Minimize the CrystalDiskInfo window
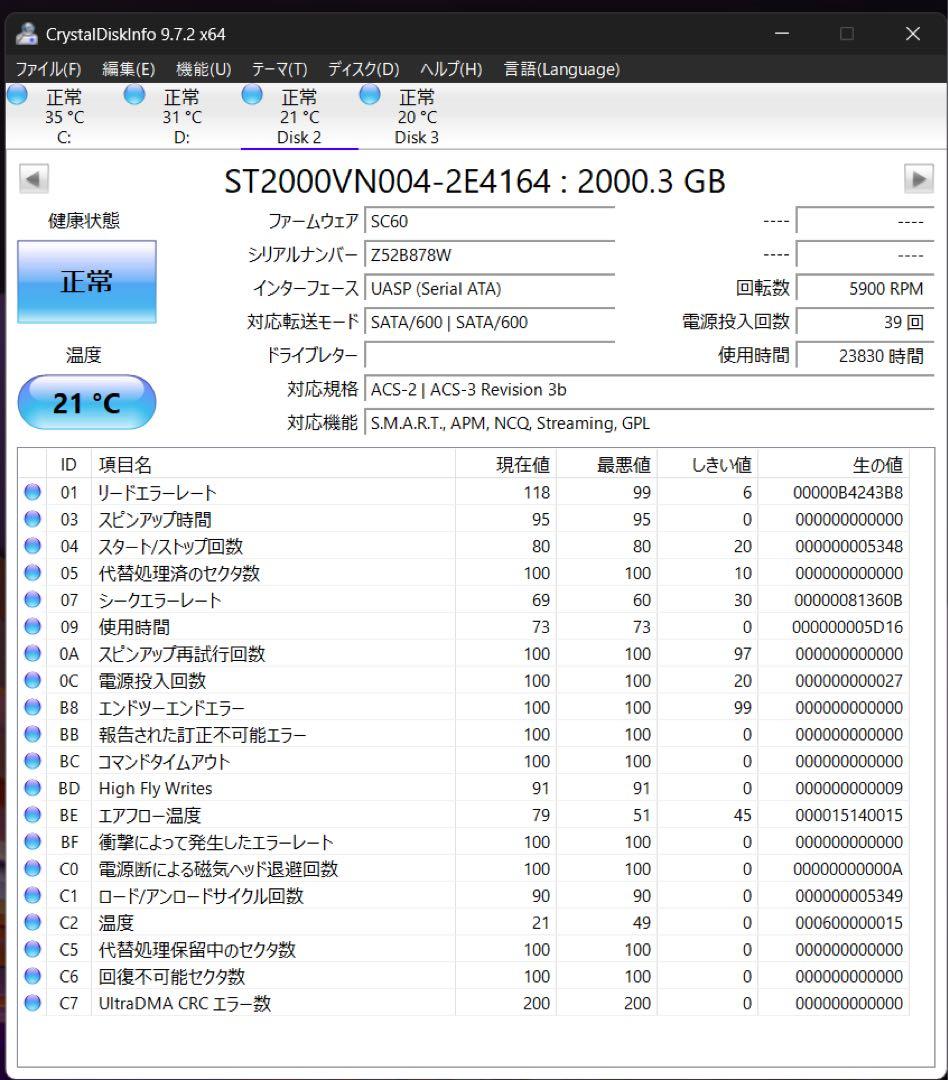This screenshot has height=1080, width=948. [782, 33]
